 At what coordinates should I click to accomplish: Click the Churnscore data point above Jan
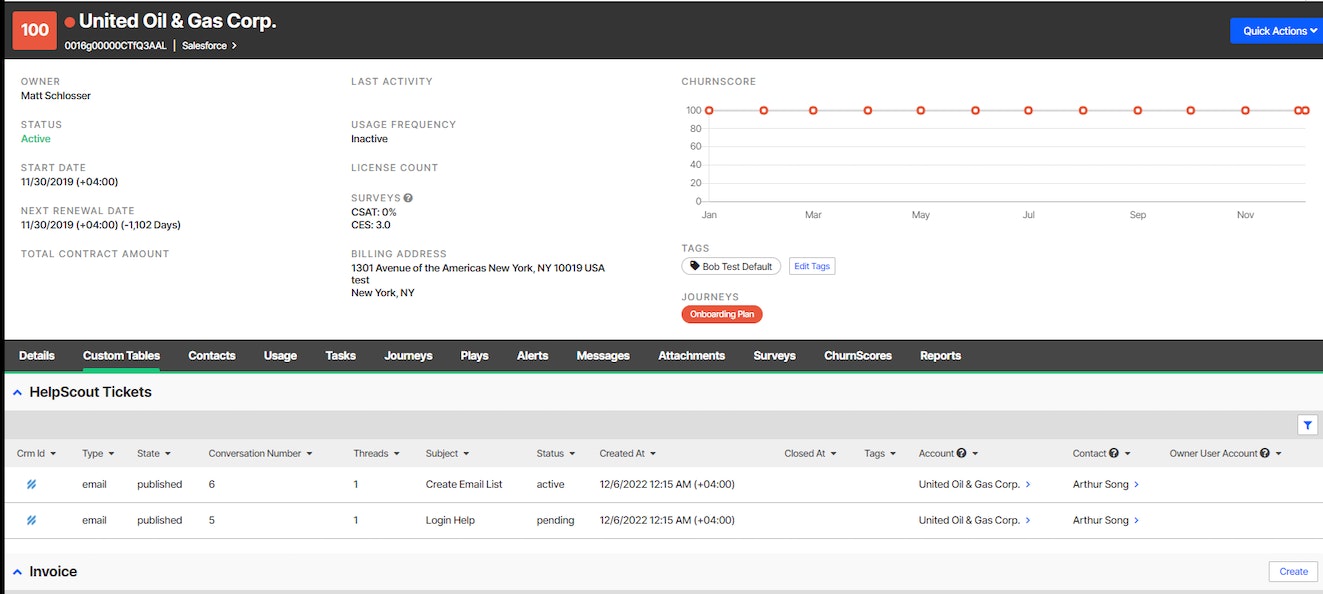point(709,110)
